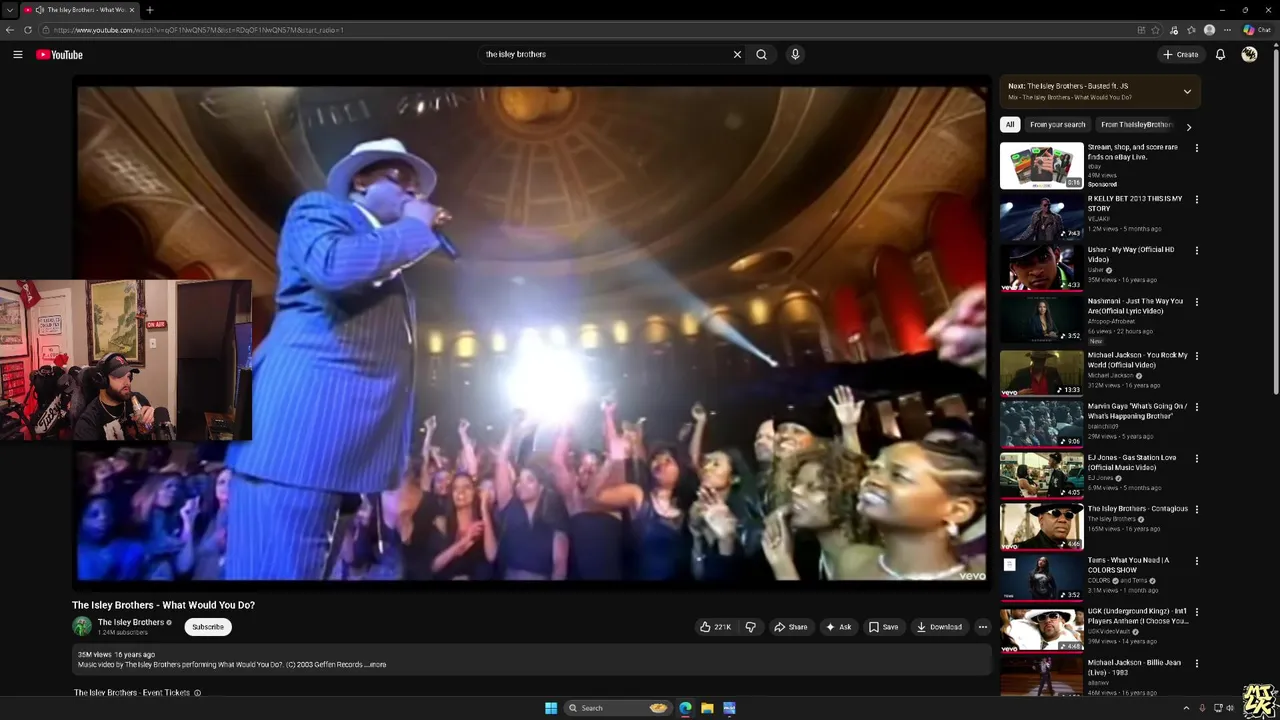Download the video
The height and width of the screenshot is (720, 1280).
(940, 627)
